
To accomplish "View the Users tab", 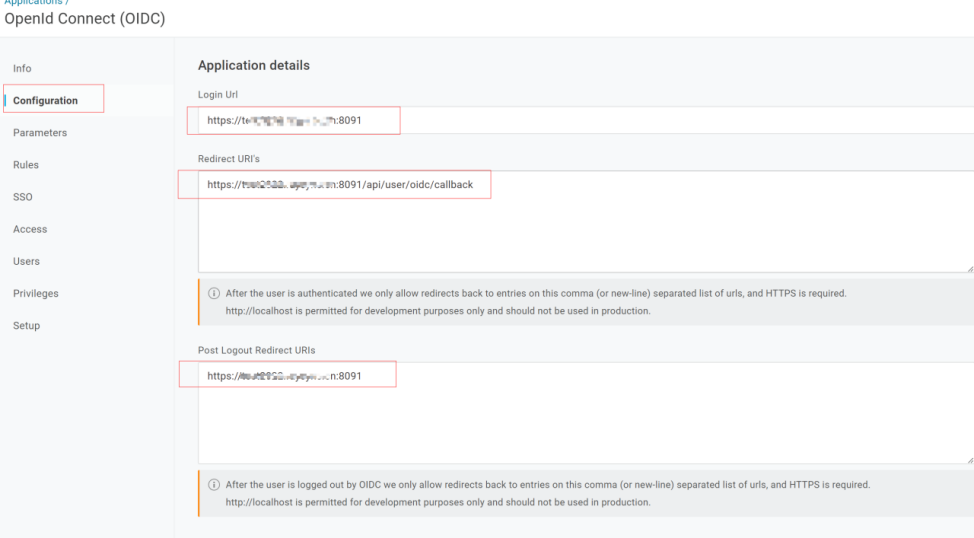I will [x=27, y=261].
